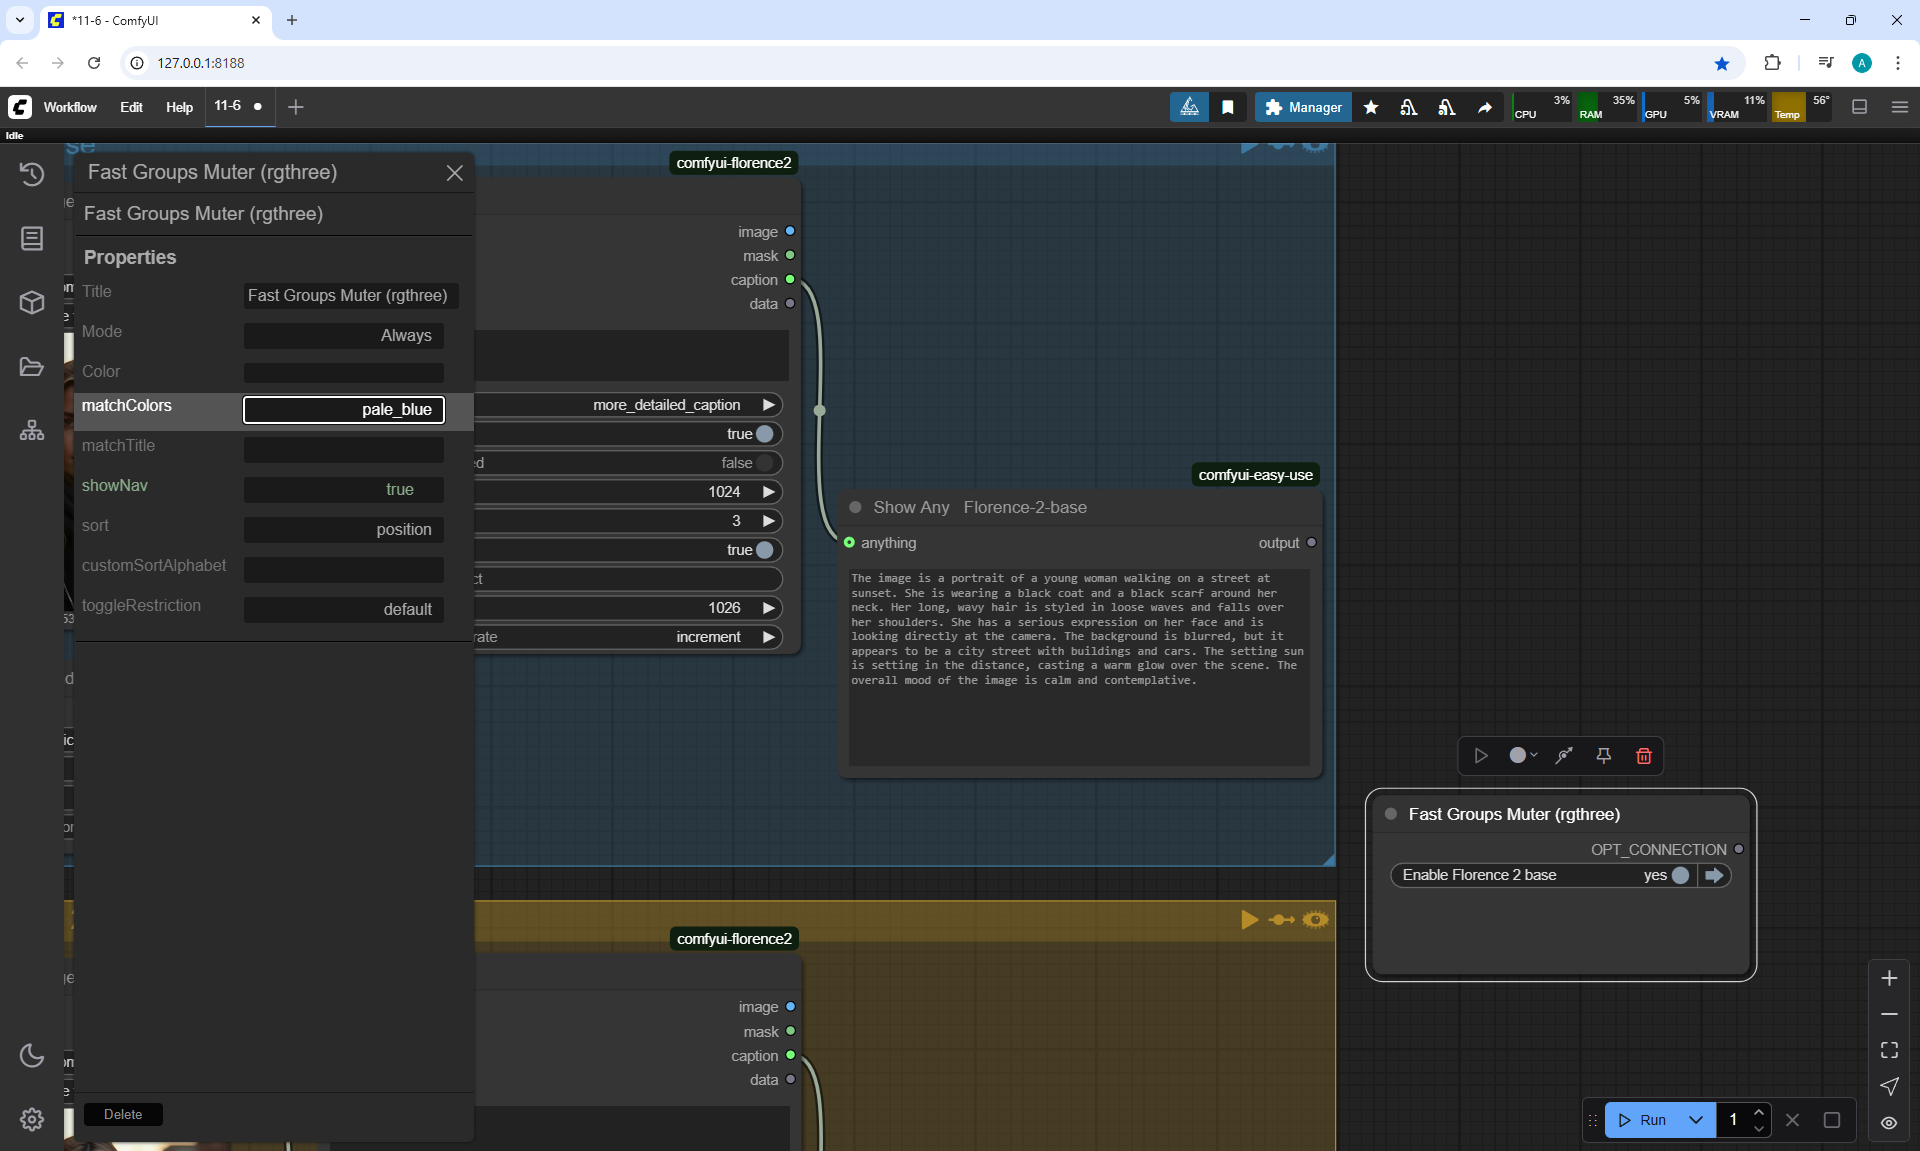Click the Delete button in properties panel
Image resolution: width=1920 pixels, height=1151 pixels.
point(123,1114)
